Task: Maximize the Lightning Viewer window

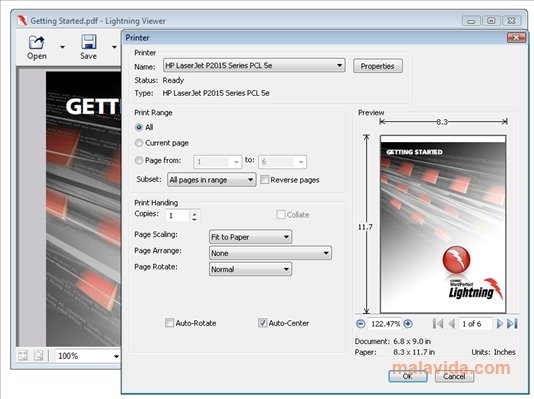Action: 491,21
